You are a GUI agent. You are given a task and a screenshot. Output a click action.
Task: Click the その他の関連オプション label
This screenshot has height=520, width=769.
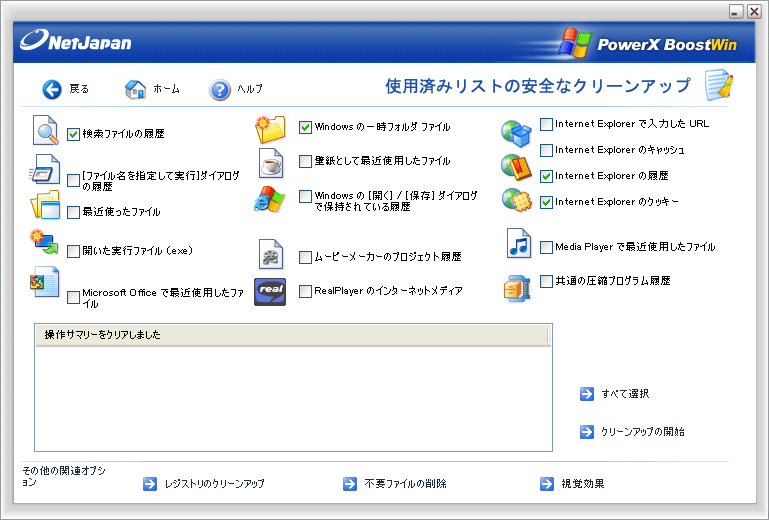pos(64,476)
